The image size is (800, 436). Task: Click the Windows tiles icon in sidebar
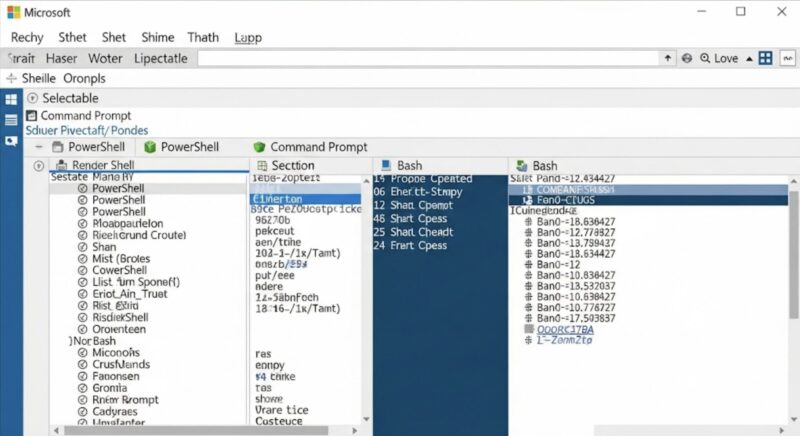coord(11,99)
